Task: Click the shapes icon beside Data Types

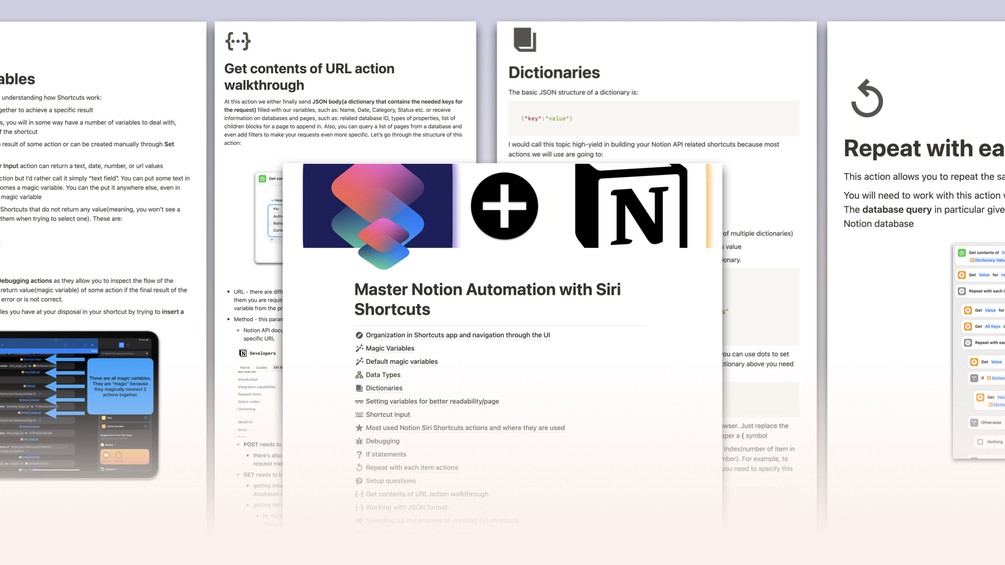Action: point(359,375)
